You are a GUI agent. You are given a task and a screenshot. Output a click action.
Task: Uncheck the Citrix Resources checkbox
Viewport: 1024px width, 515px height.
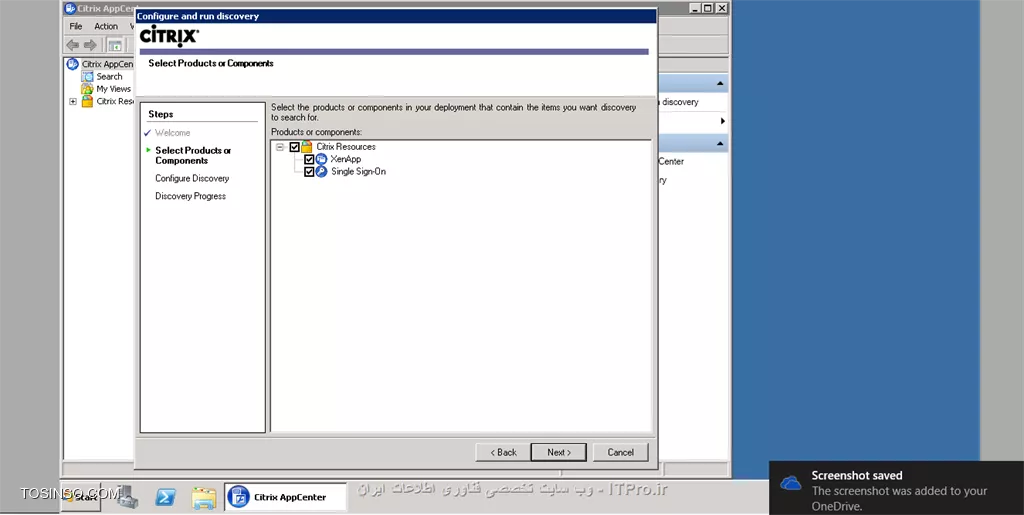(295, 147)
